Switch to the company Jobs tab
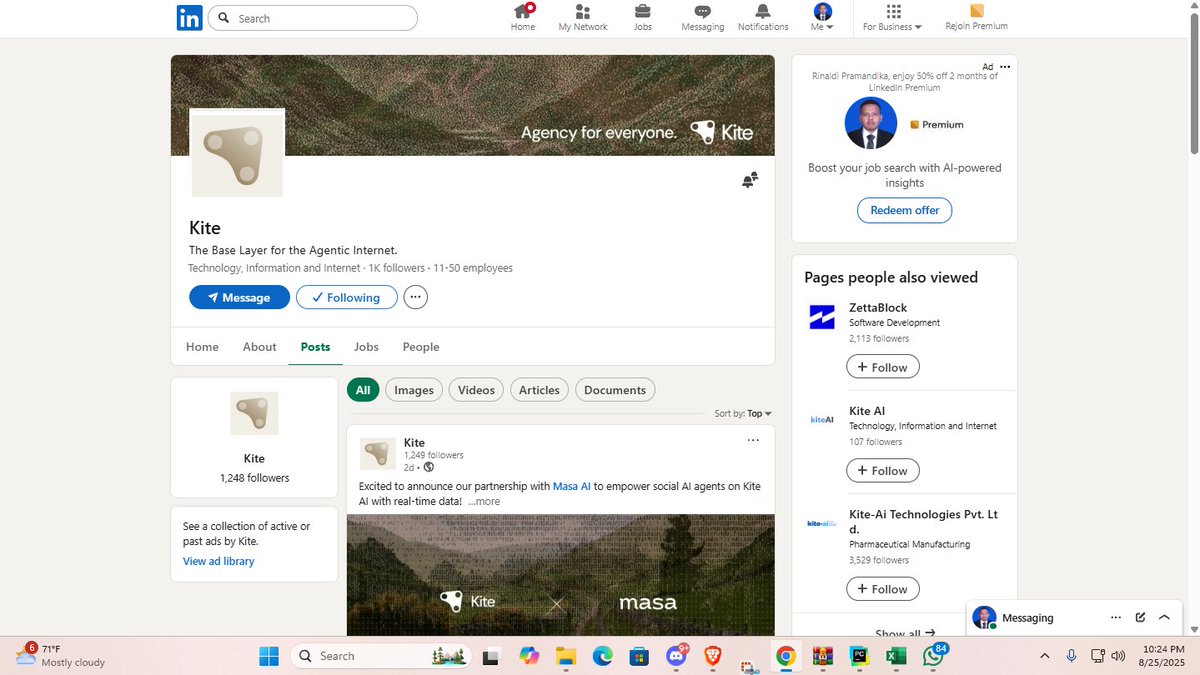This screenshot has height=675, width=1200. [366, 347]
